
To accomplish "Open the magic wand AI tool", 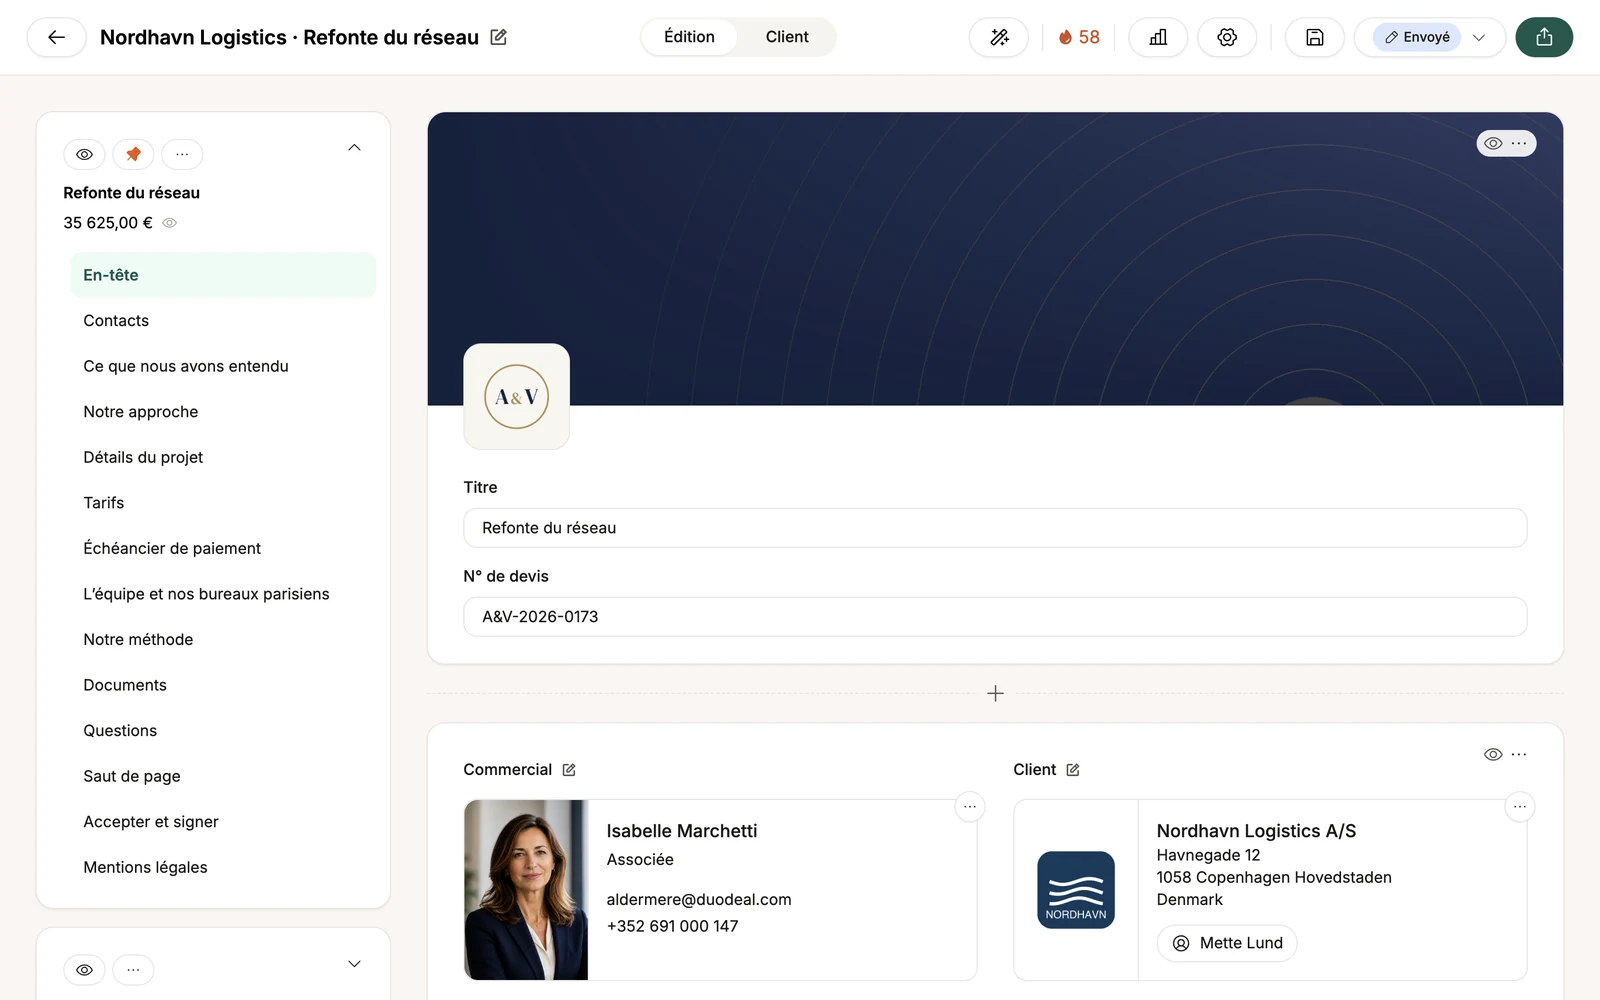I will (999, 37).
